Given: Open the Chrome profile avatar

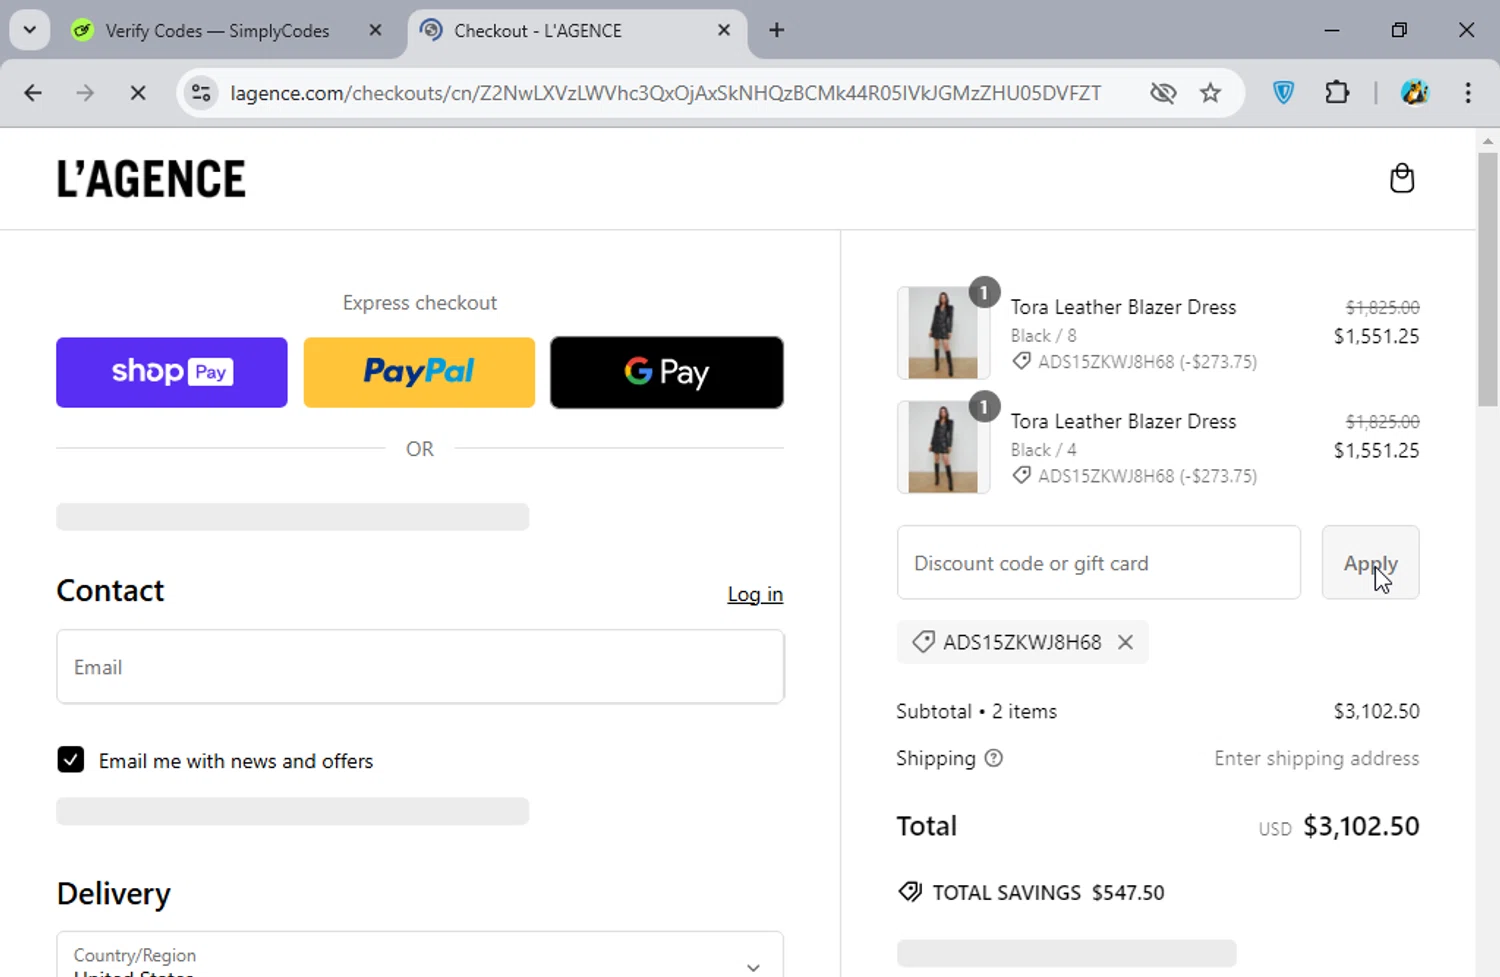Looking at the screenshot, I should [1415, 93].
